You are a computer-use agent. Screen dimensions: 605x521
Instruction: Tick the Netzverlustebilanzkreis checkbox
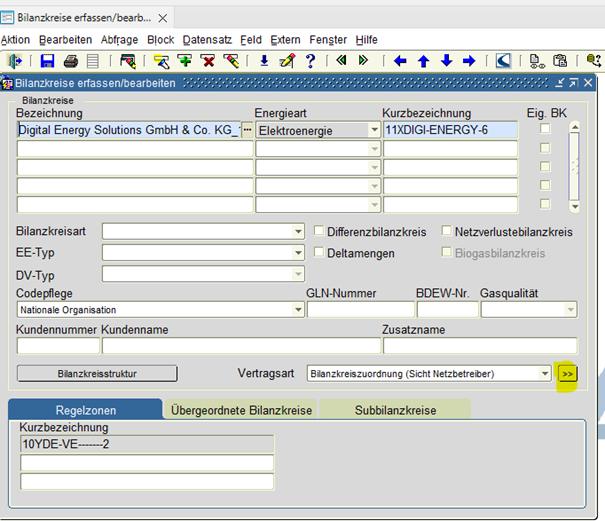[x=447, y=232]
